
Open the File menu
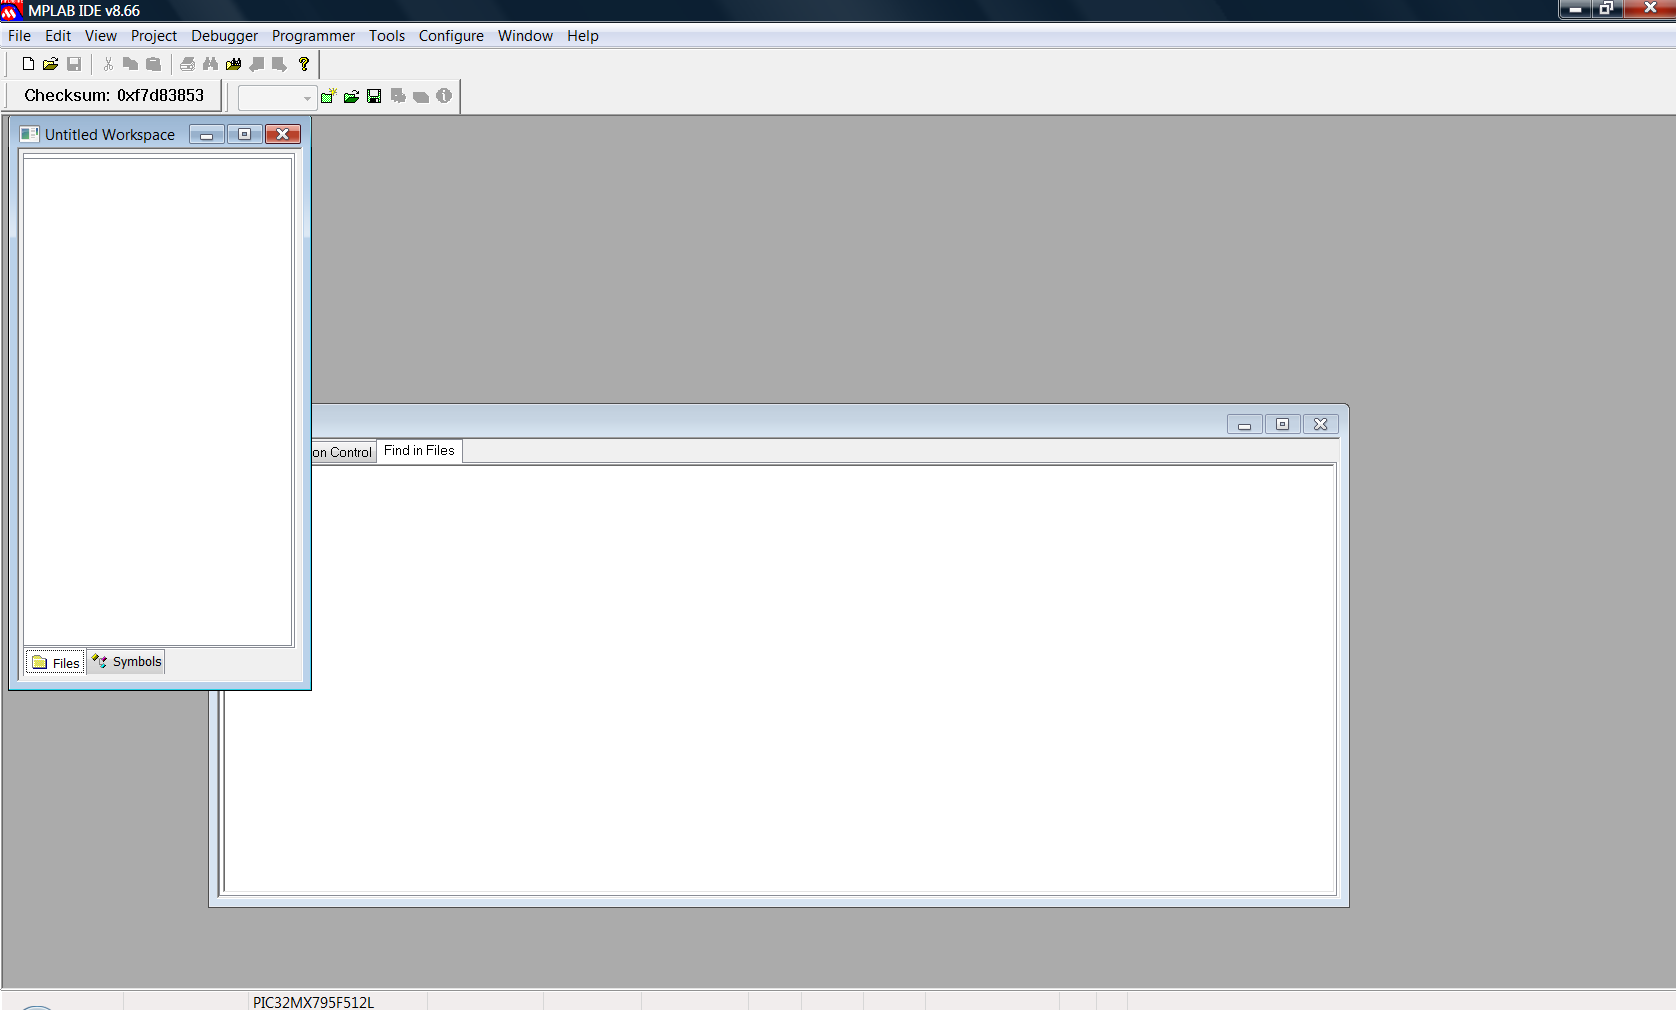tap(19, 36)
